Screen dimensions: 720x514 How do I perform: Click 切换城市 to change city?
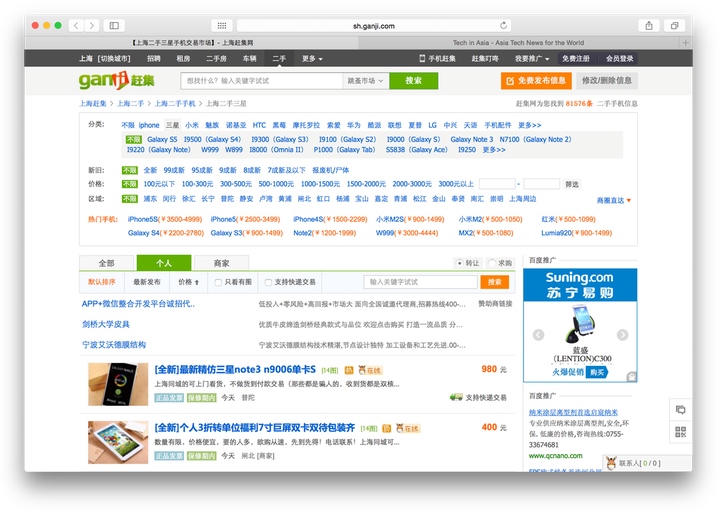point(115,59)
